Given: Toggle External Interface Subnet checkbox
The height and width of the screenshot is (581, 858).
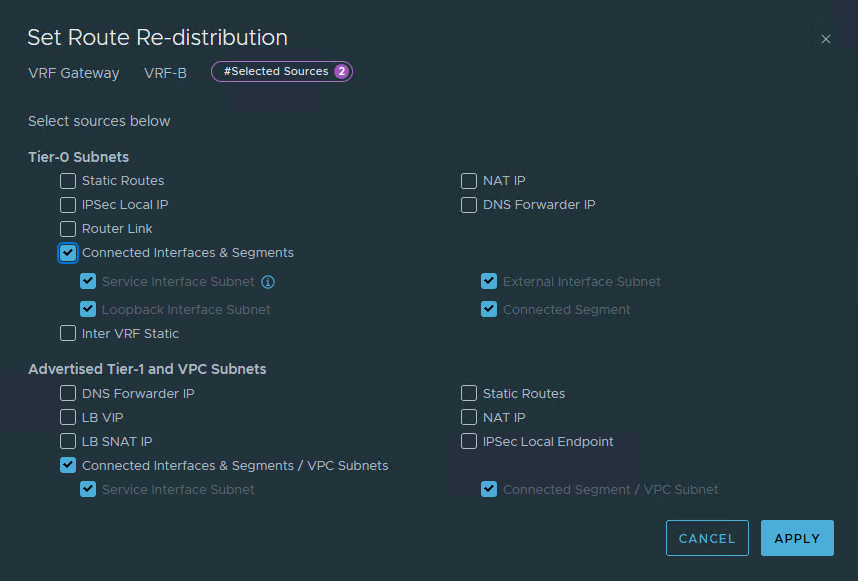Looking at the screenshot, I should point(489,282).
